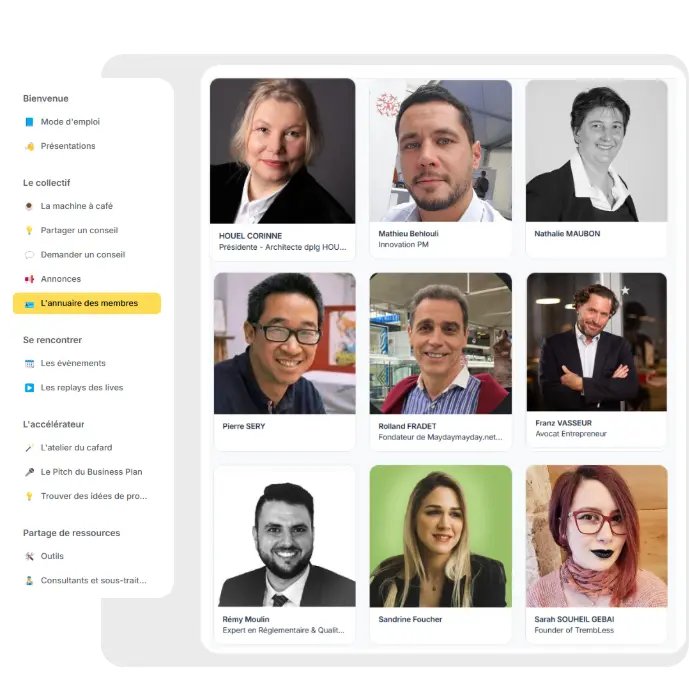This screenshot has height=690, width=690.
Task: Open Trouver des idées de pro... item
Action: click(x=94, y=496)
